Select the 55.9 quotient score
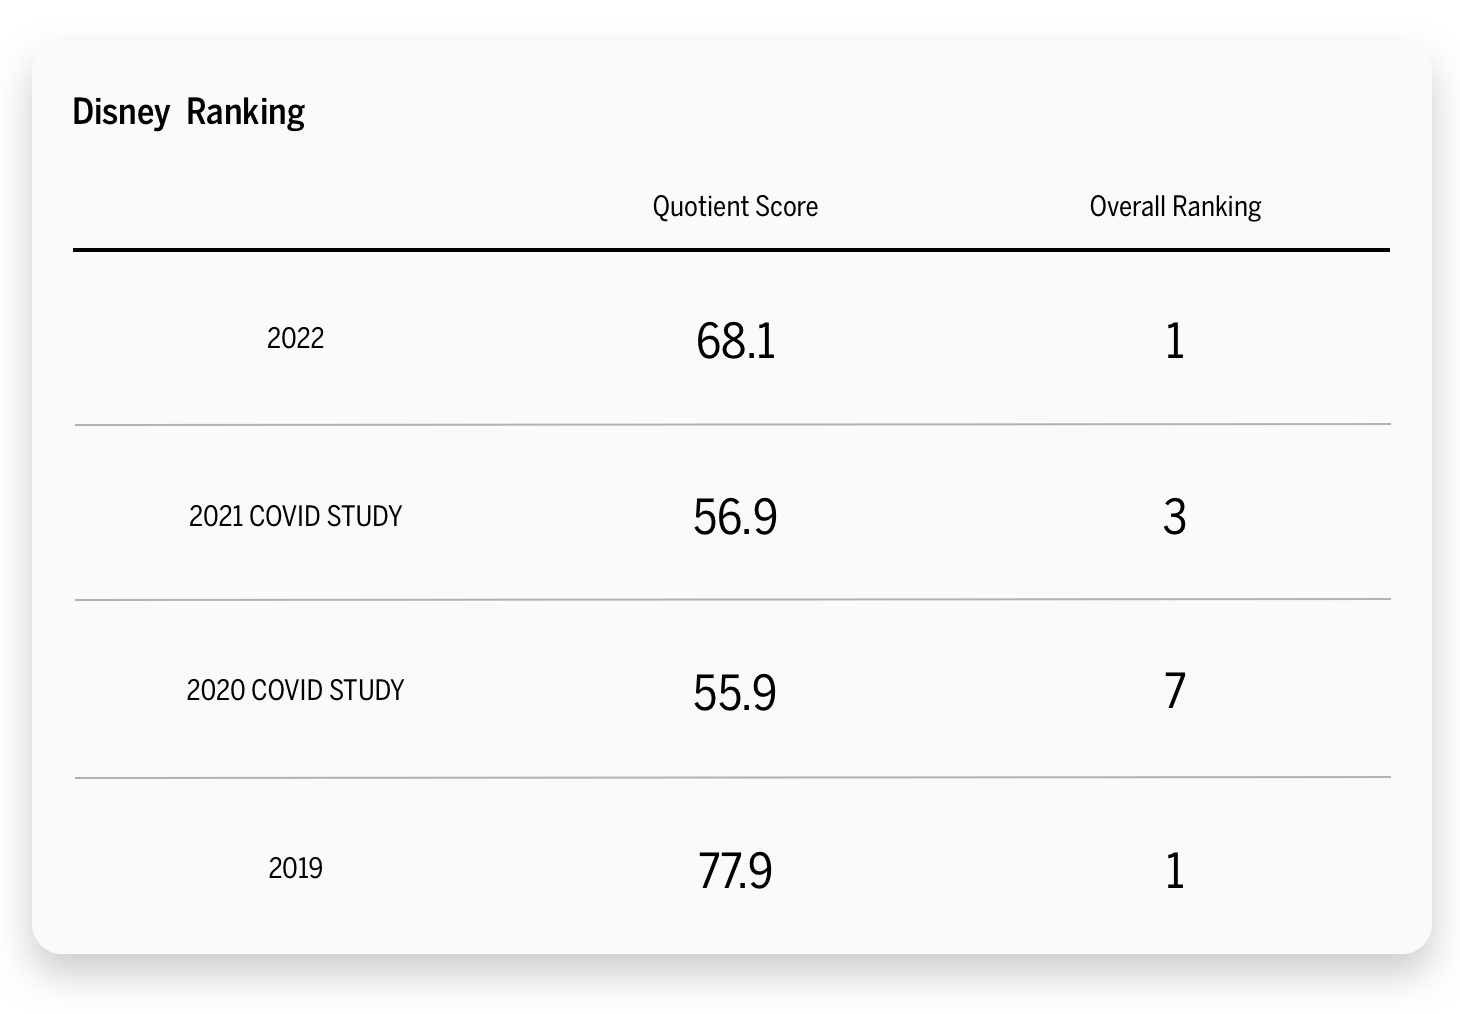Screen dimensions: 1460x1014 pyautogui.click(x=735, y=693)
